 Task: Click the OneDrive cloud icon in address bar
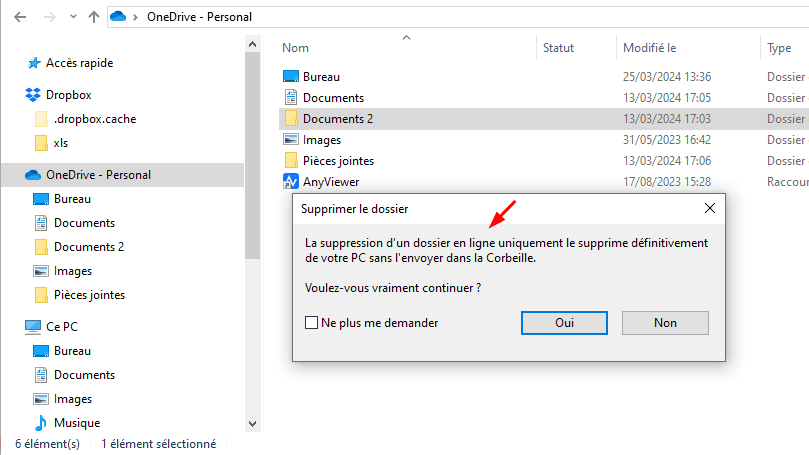coord(120,16)
